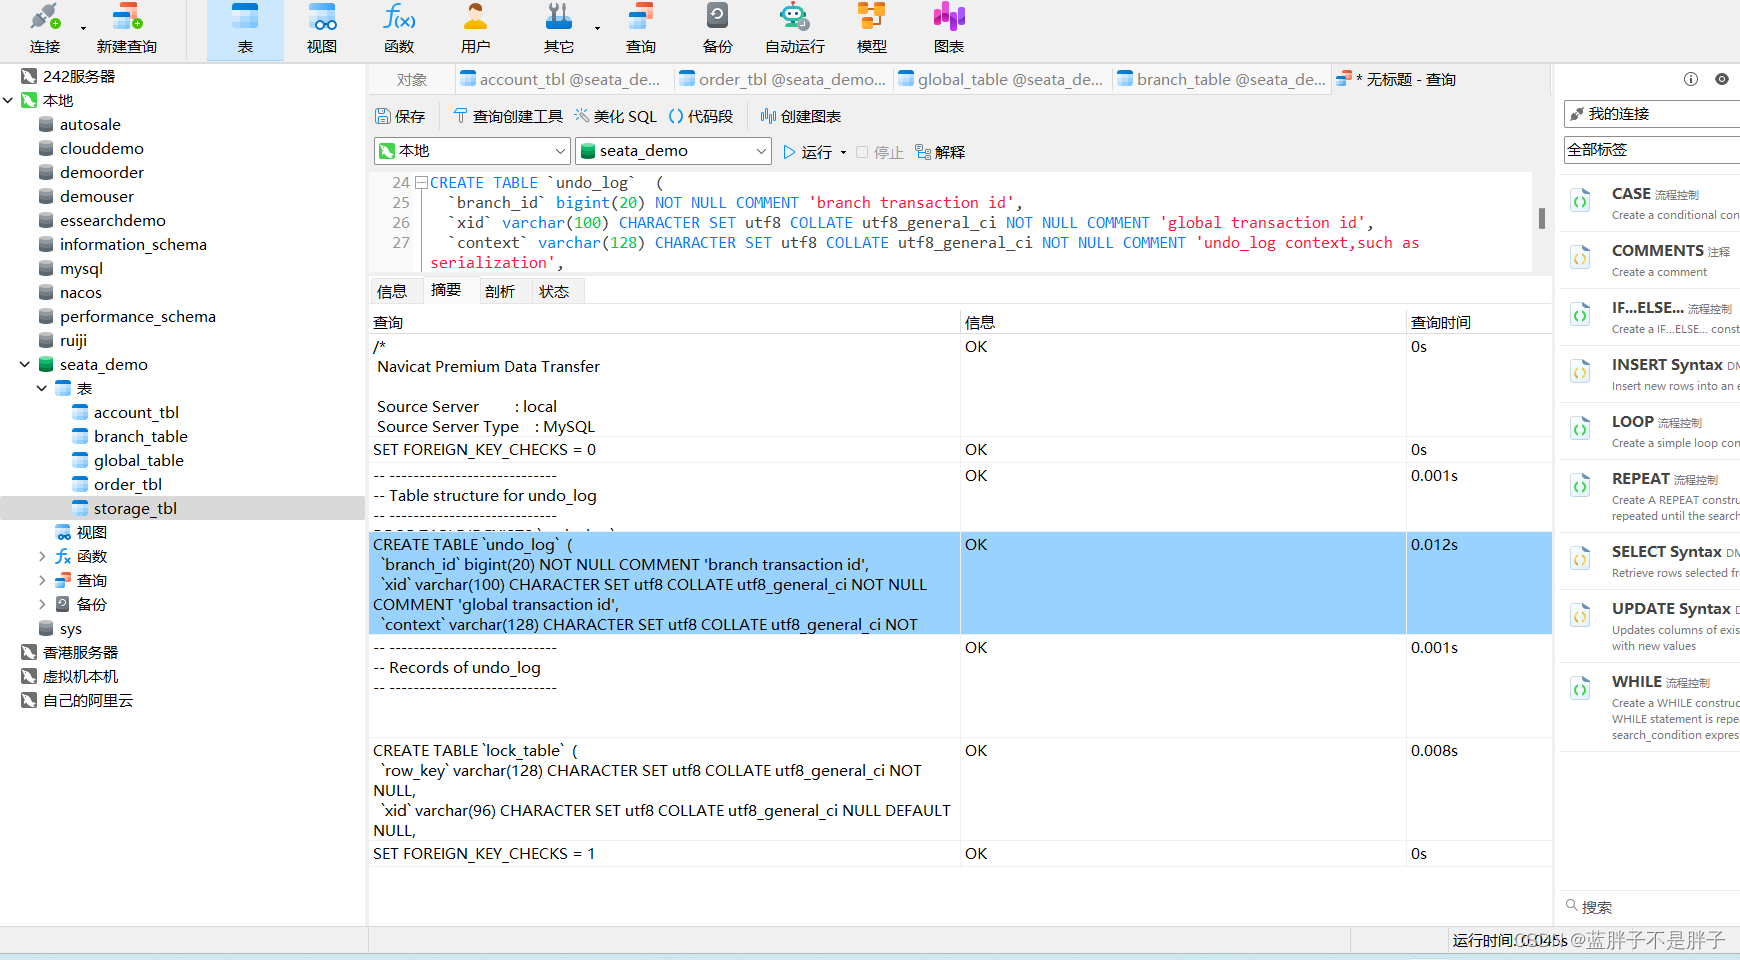Switch to the 状态 result tab
This screenshot has width=1740, height=960.
[x=554, y=291]
